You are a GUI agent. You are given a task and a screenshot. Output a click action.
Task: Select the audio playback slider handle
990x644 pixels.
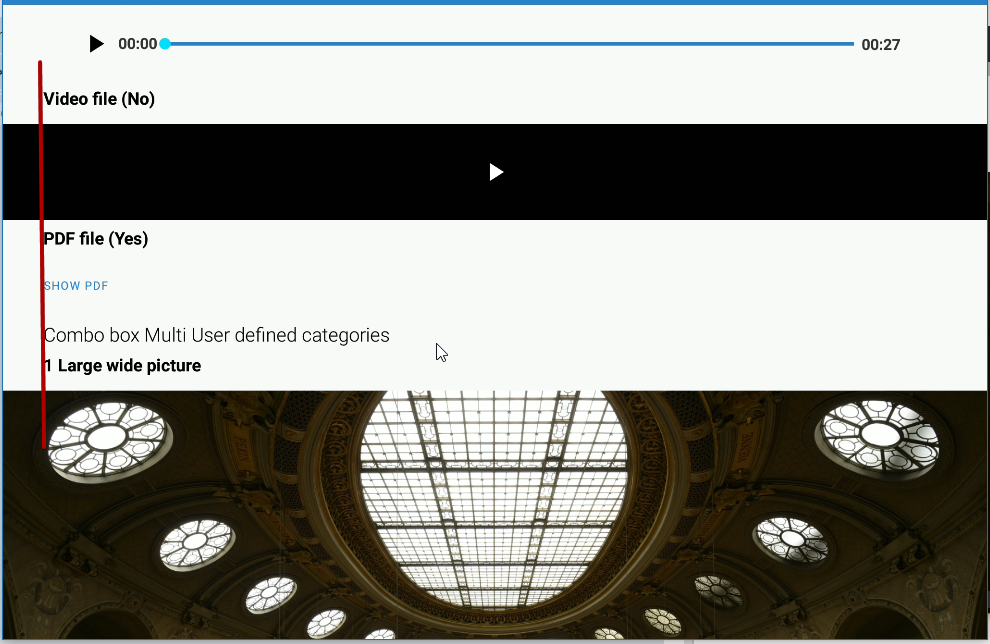pyautogui.click(x=166, y=43)
